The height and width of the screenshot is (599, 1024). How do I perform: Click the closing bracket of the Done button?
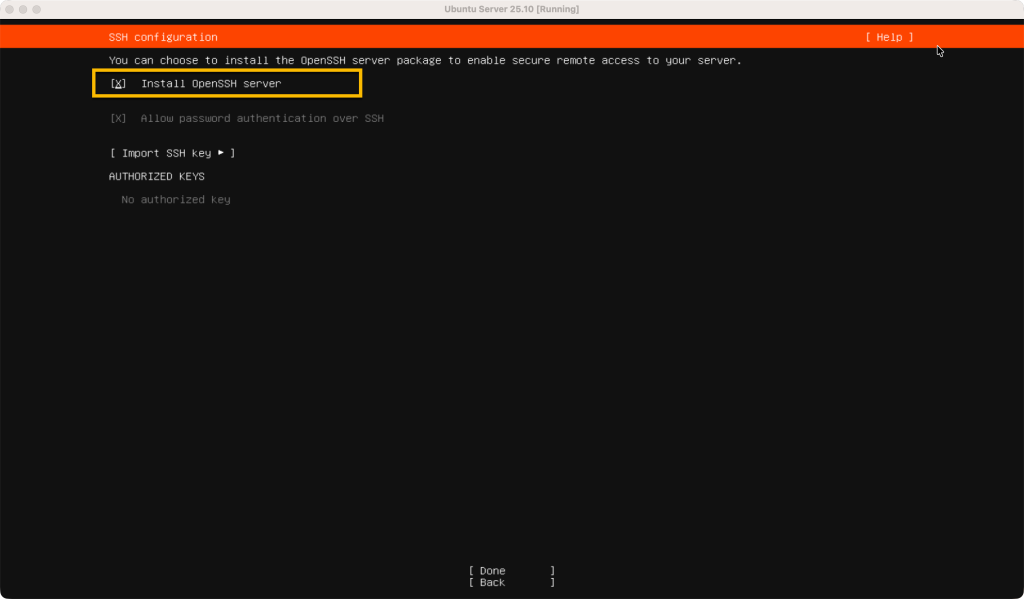pos(552,571)
